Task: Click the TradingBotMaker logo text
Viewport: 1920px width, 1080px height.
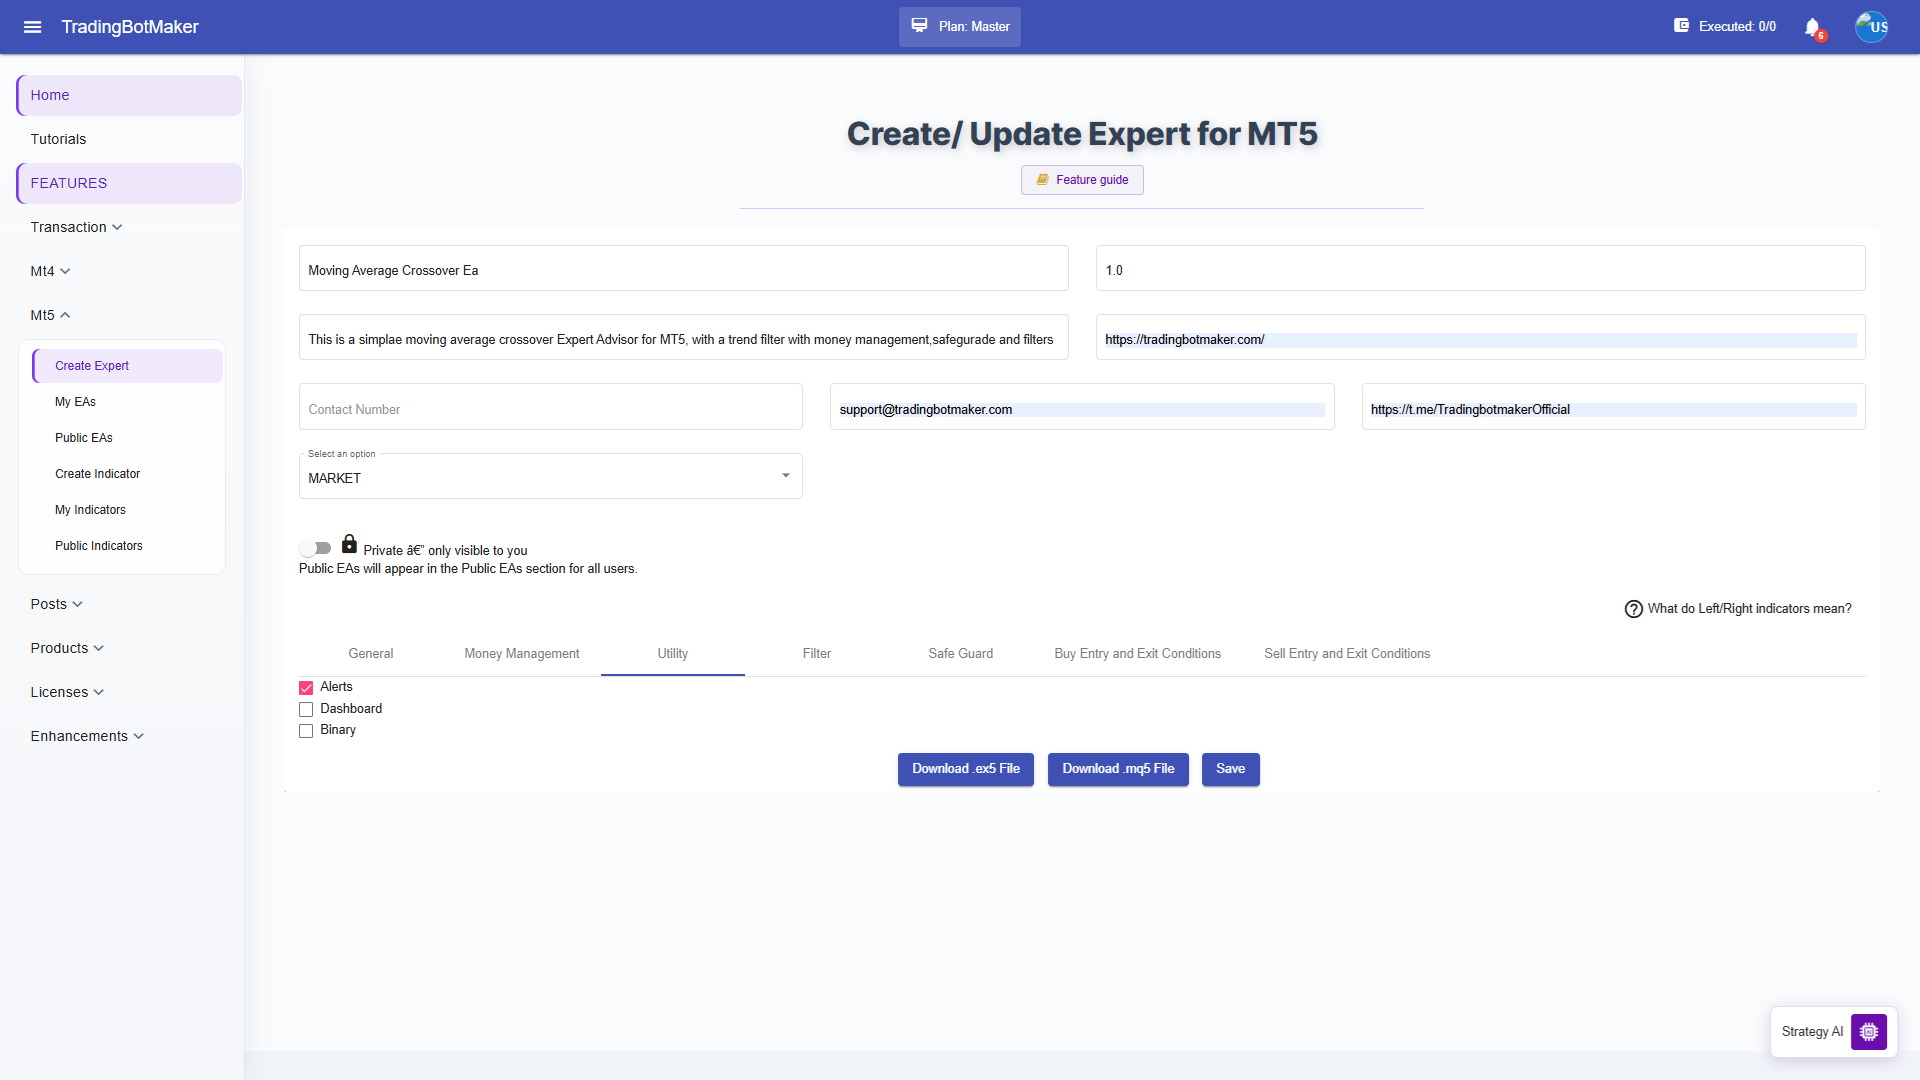Action: 130,27
